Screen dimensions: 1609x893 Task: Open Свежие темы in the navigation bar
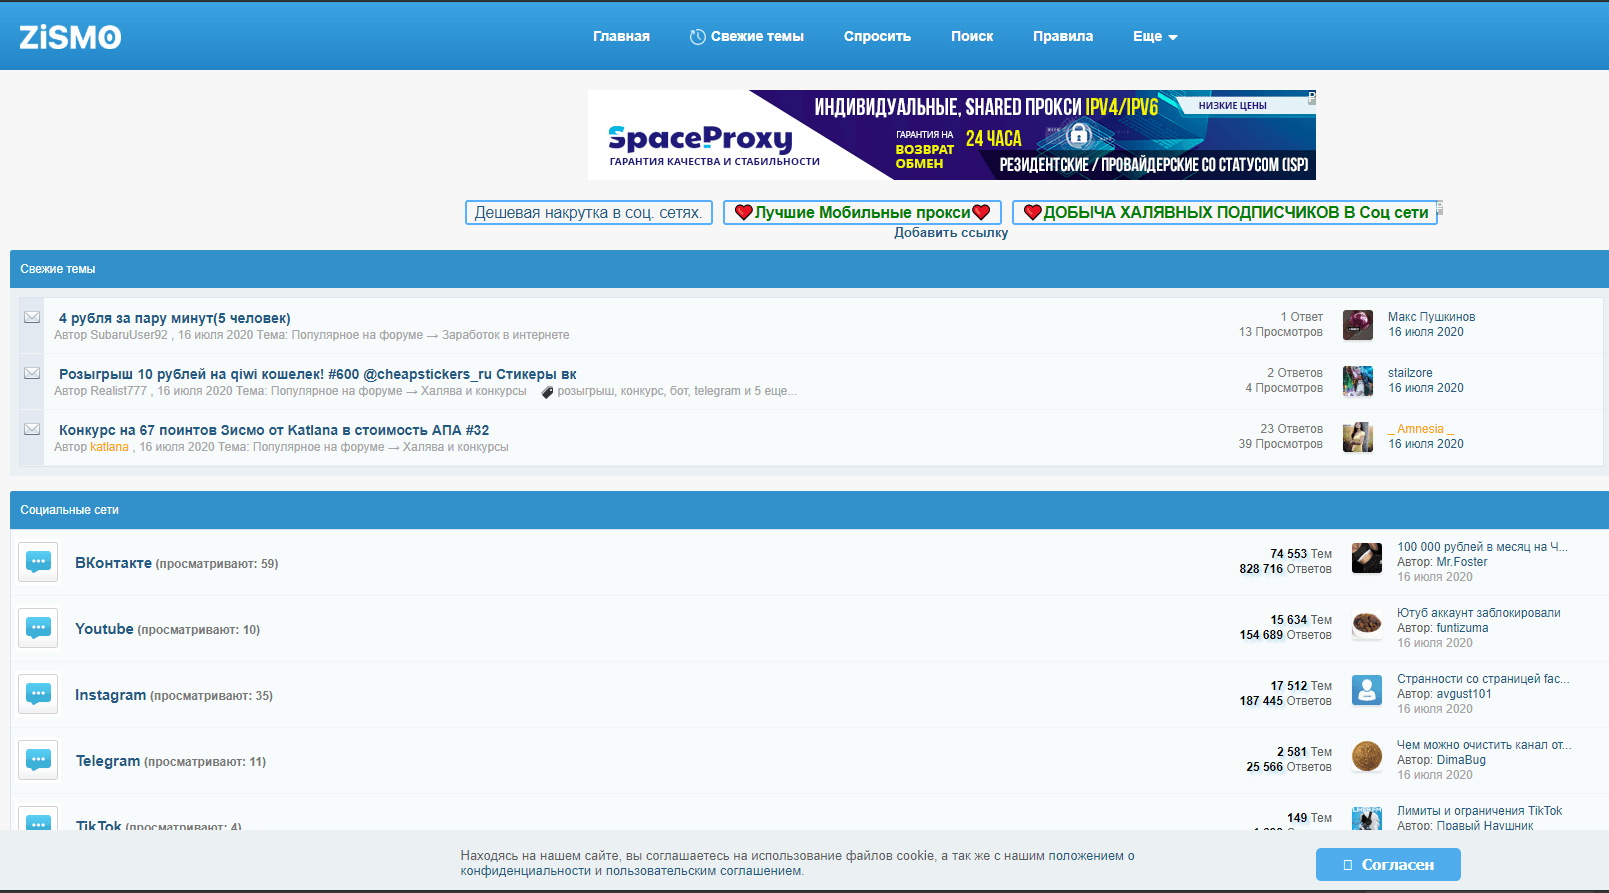coord(757,37)
